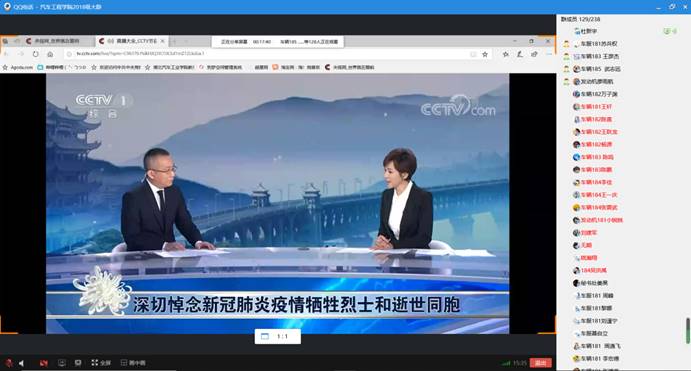Go to browser home icon
Viewport: 691px width, 371px height.
[50, 54]
